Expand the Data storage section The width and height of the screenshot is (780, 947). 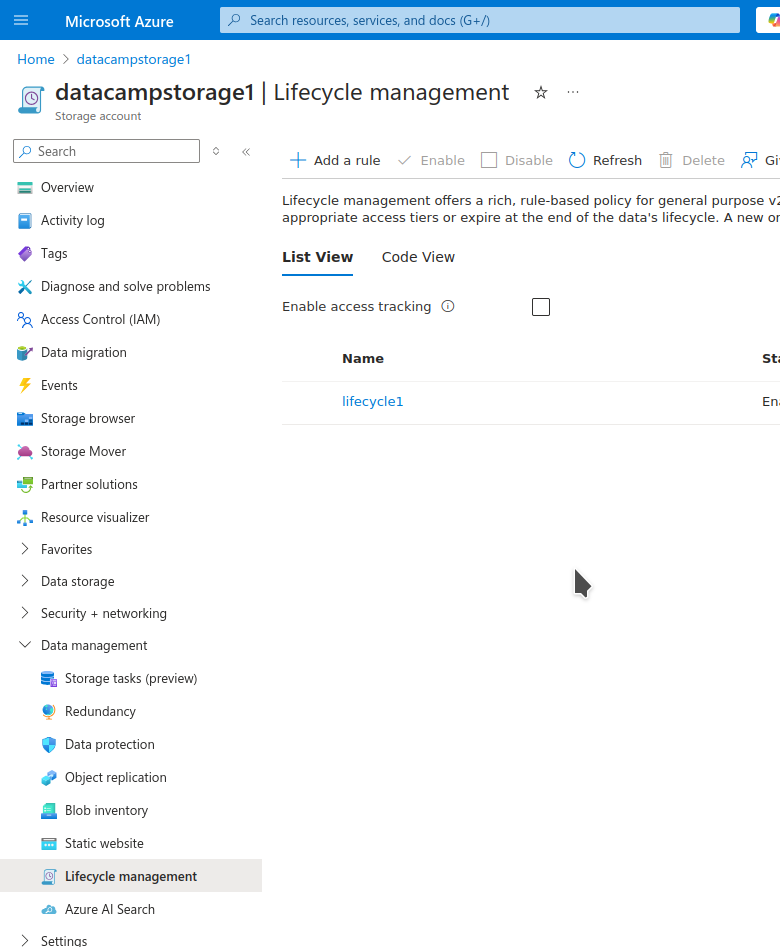25,581
